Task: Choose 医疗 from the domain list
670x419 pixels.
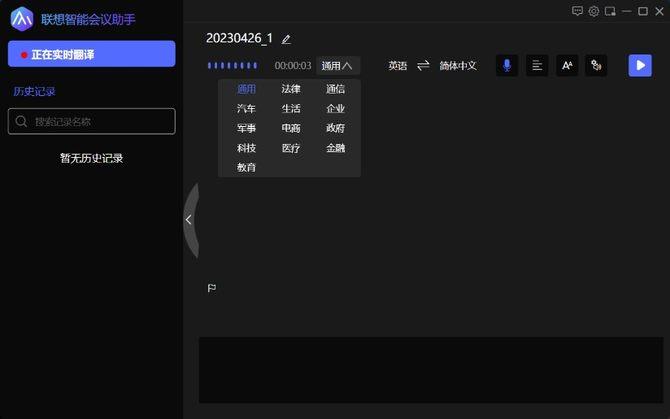Action: click(x=291, y=148)
